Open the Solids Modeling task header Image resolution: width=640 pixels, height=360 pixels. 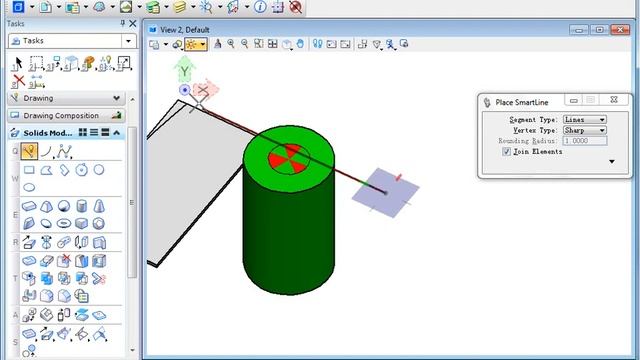[66, 133]
